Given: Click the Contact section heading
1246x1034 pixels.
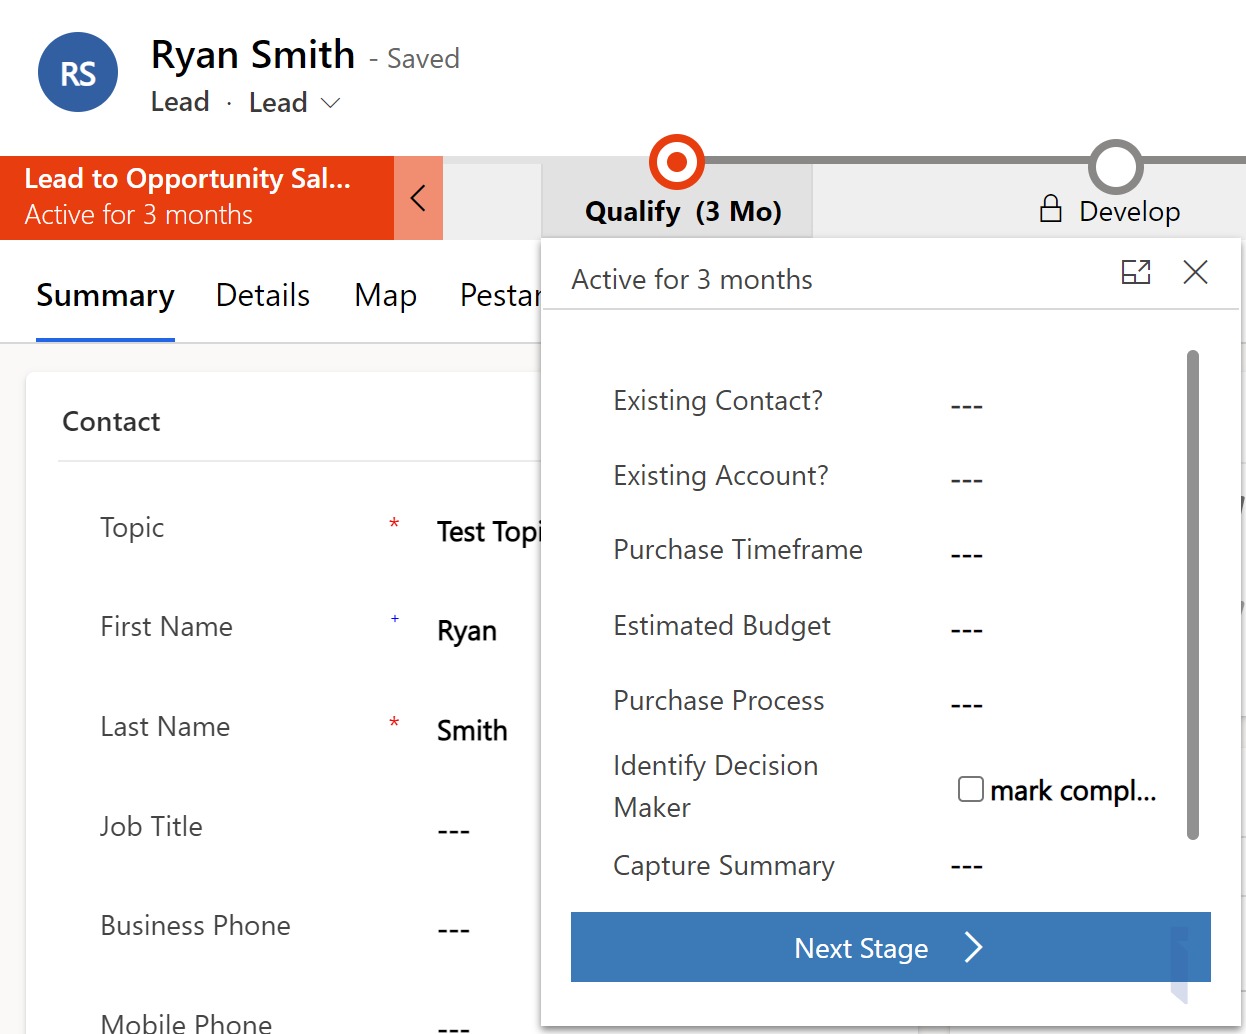Looking at the screenshot, I should coord(111,422).
